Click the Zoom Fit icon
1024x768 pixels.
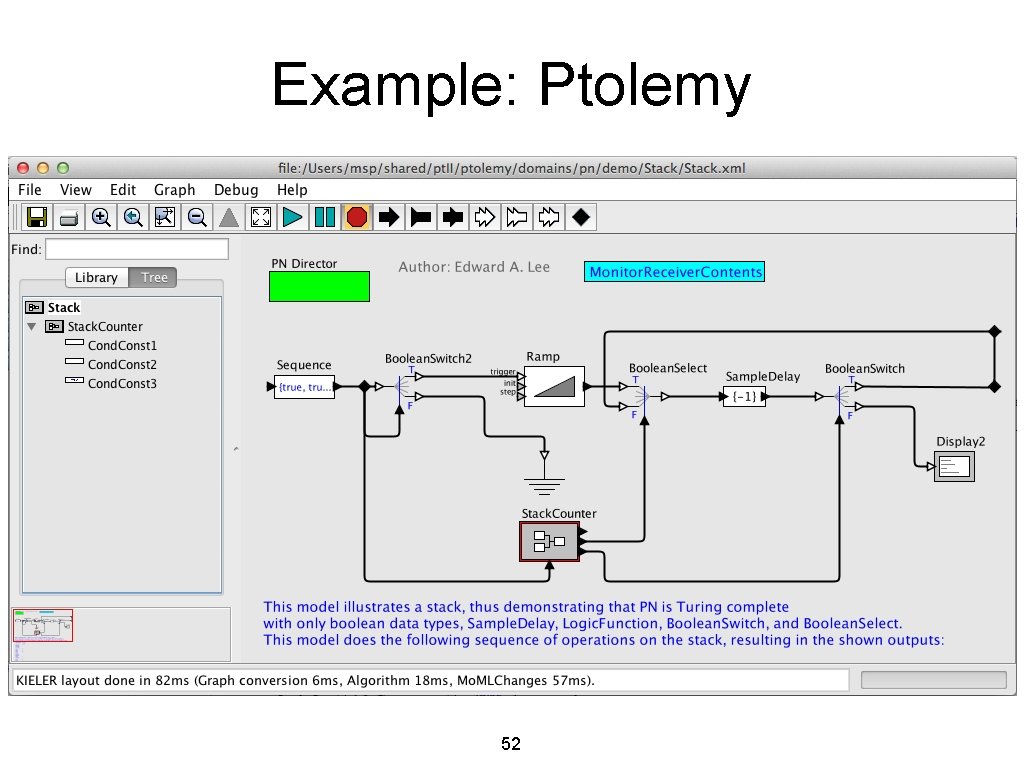click(165, 217)
